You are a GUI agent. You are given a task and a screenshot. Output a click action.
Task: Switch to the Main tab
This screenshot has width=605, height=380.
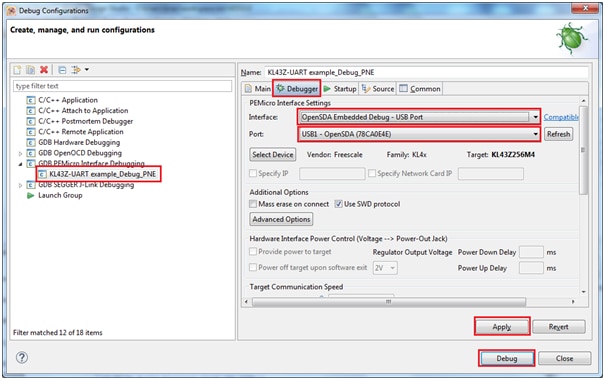258,89
